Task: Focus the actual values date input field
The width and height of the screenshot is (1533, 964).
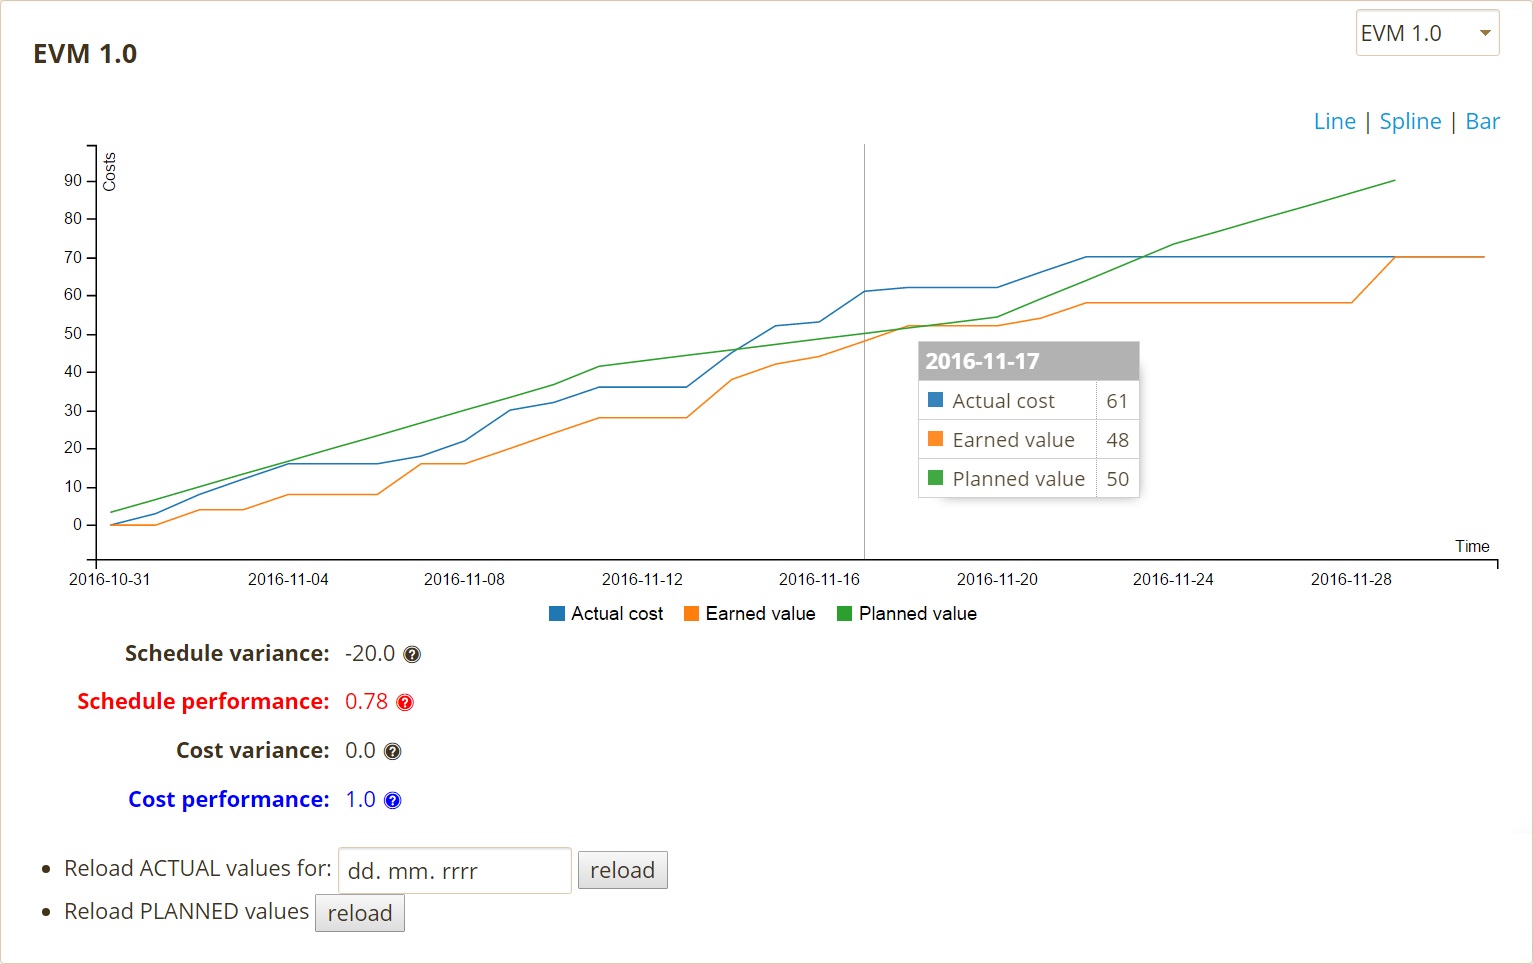Action: pos(454,870)
